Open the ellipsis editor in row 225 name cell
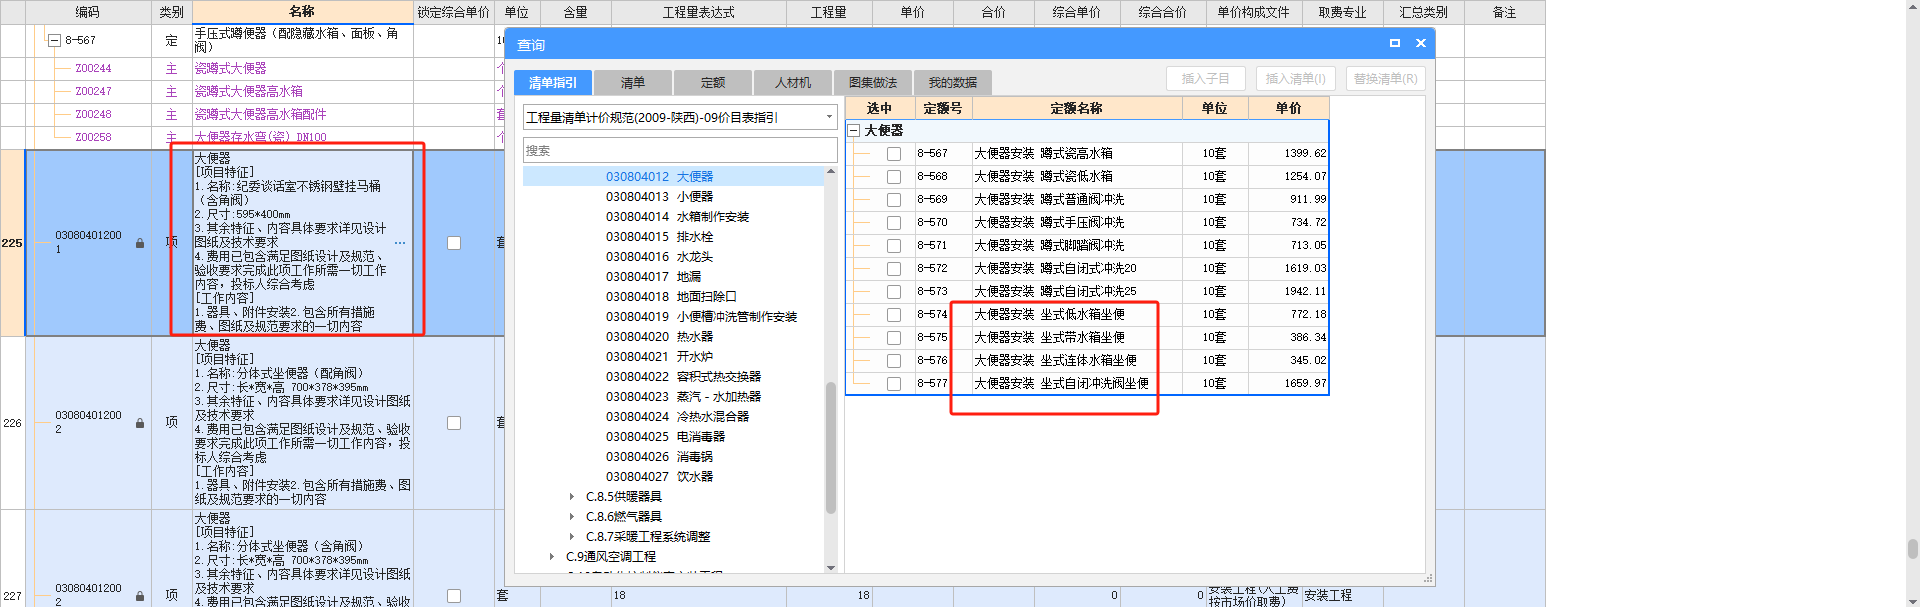 400,243
